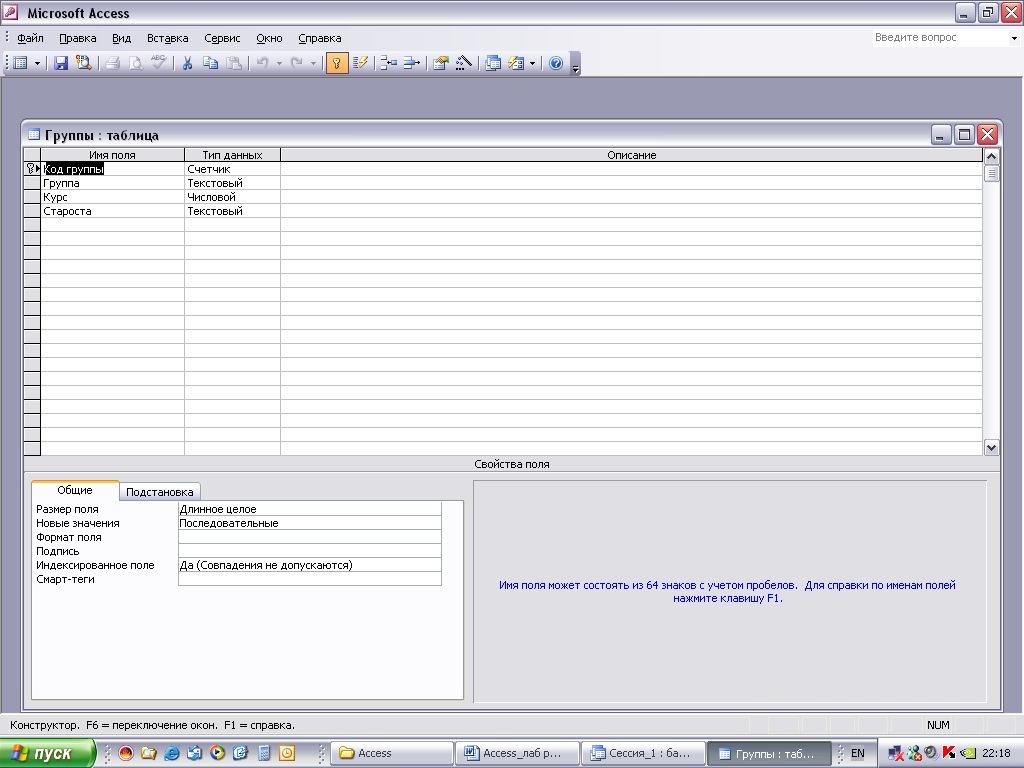
Task: Click the Insert Rows icon
Action: click(389, 63)
